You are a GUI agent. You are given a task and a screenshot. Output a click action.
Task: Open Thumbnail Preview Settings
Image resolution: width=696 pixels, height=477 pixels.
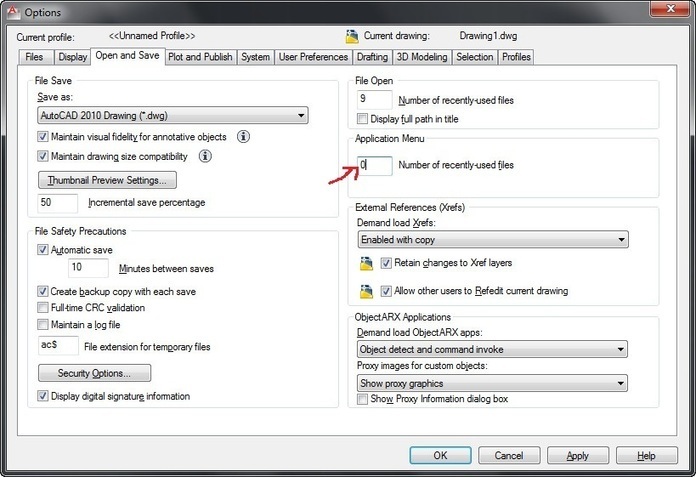click(107, 180)
